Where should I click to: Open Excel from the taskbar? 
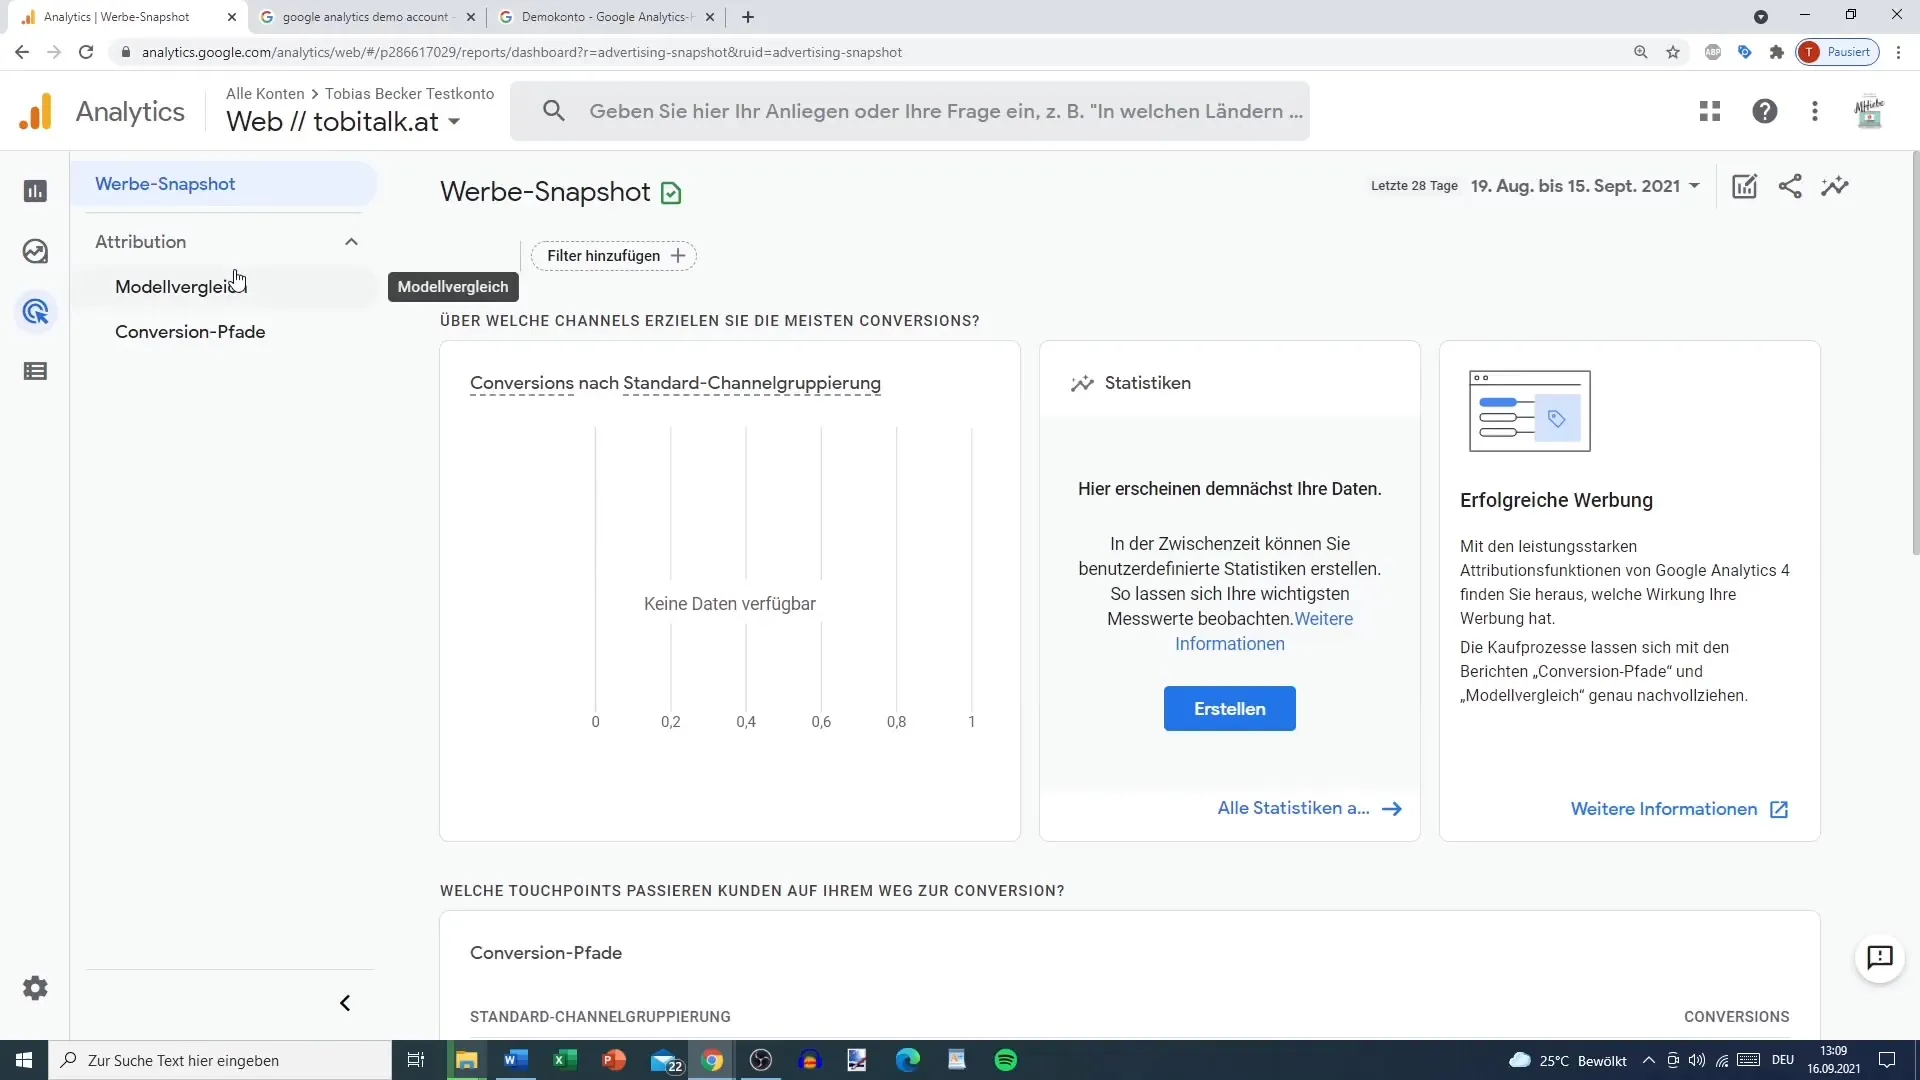point(564,1060)
